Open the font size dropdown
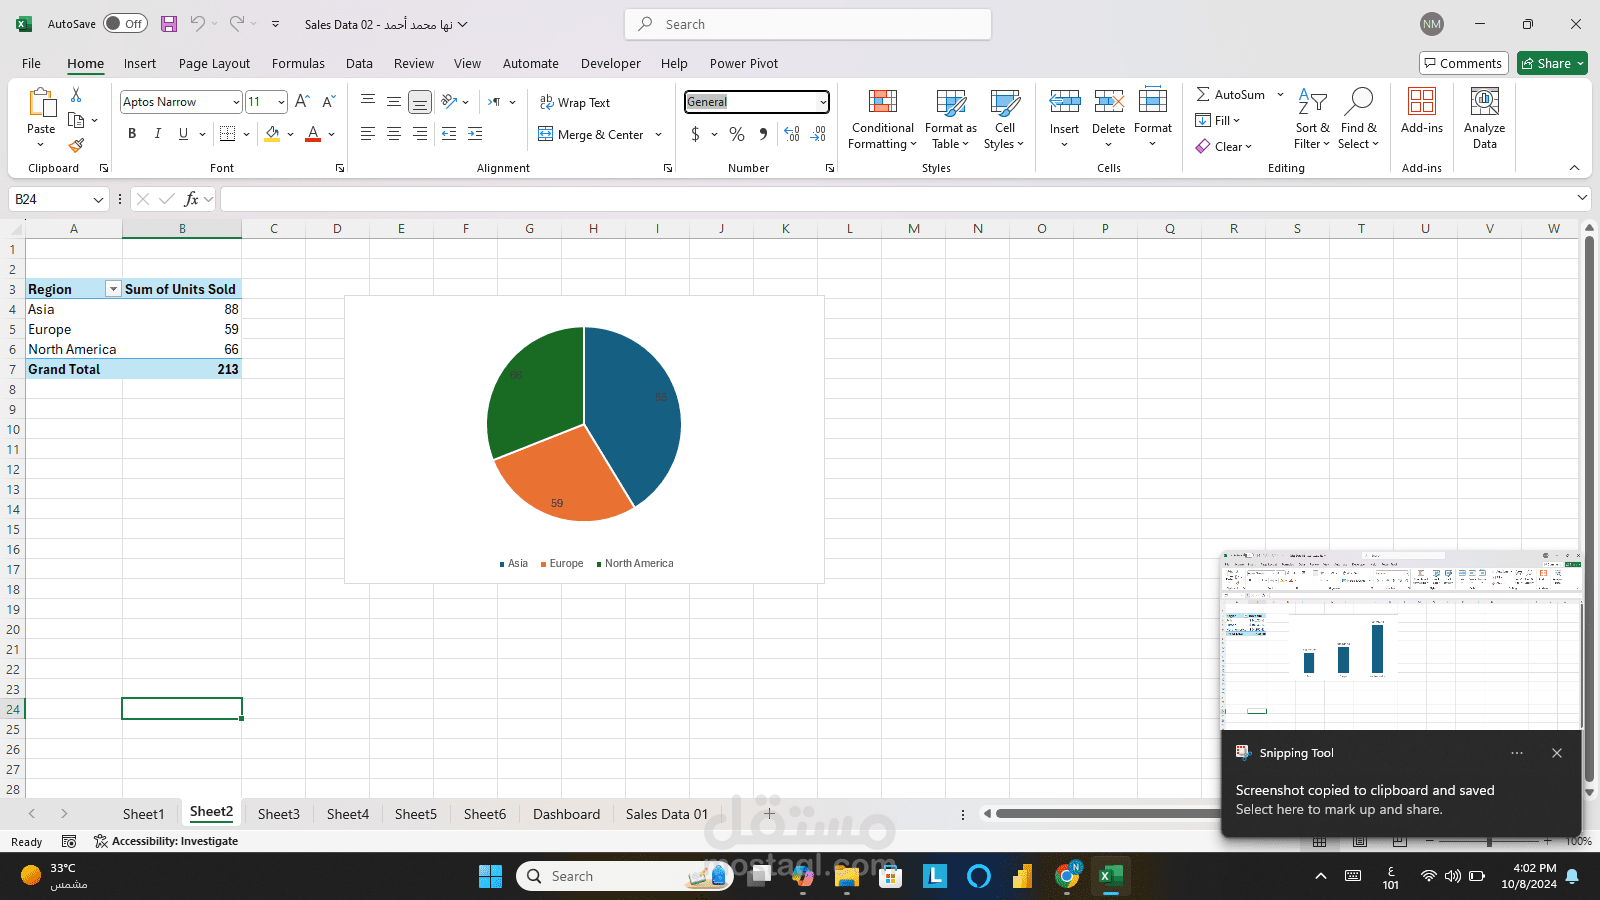 pyautogui.click(x=281, y=102)
